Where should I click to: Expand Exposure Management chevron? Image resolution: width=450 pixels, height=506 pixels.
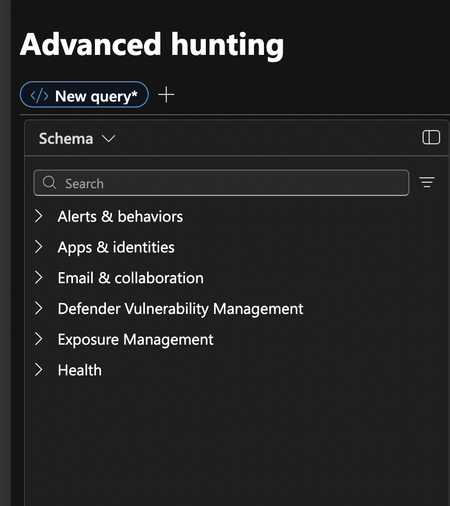[x=39, y=339]
